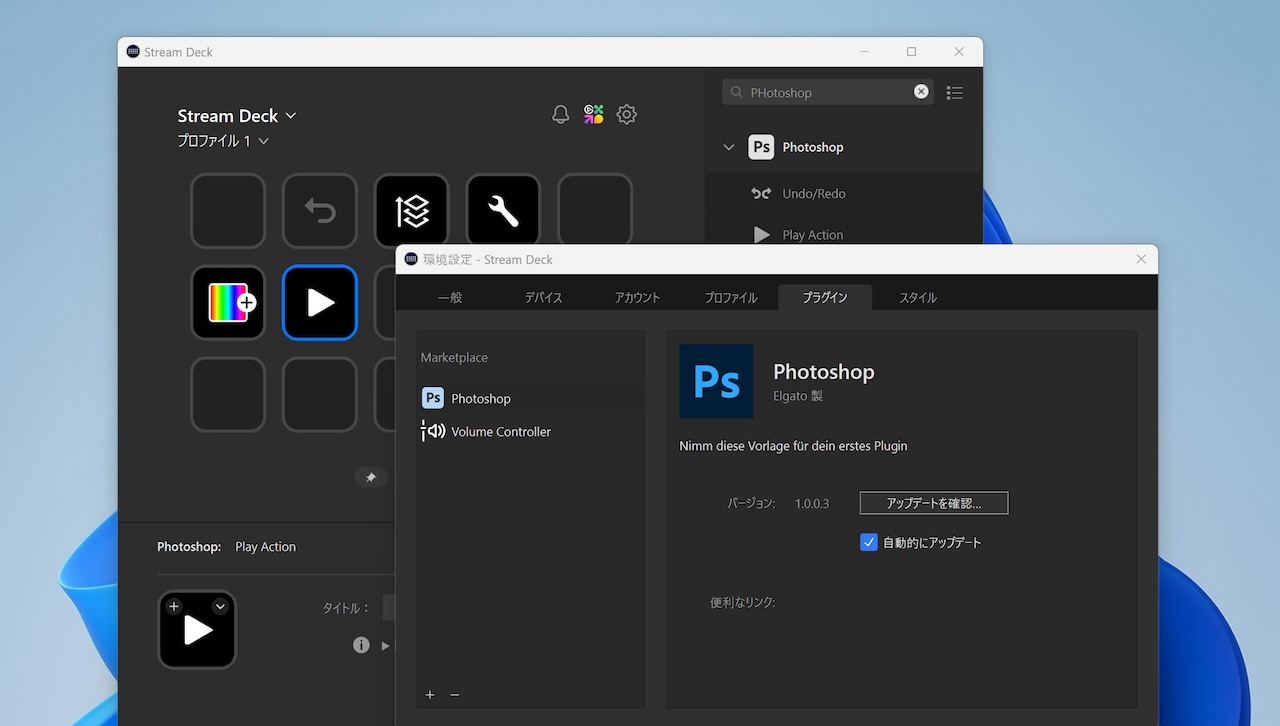Click Volume Controller speaker icon

point(433,431)
